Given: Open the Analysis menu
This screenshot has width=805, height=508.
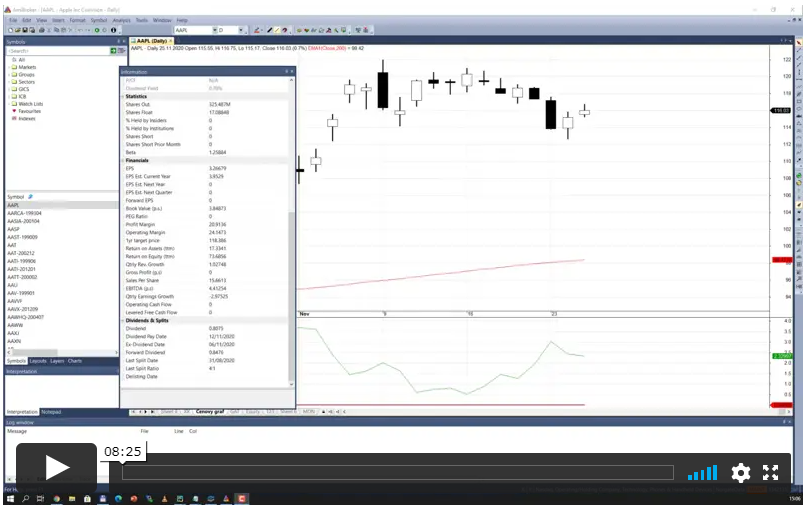Looking at the screenshot, I should pyautogui.click(x=122, y=20).
